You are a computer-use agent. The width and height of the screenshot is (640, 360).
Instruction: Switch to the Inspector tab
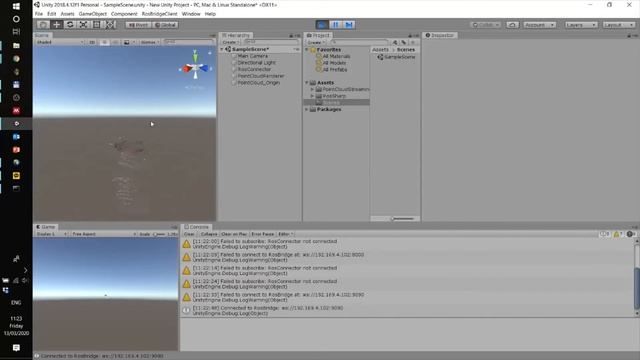[x=440, y=36]
